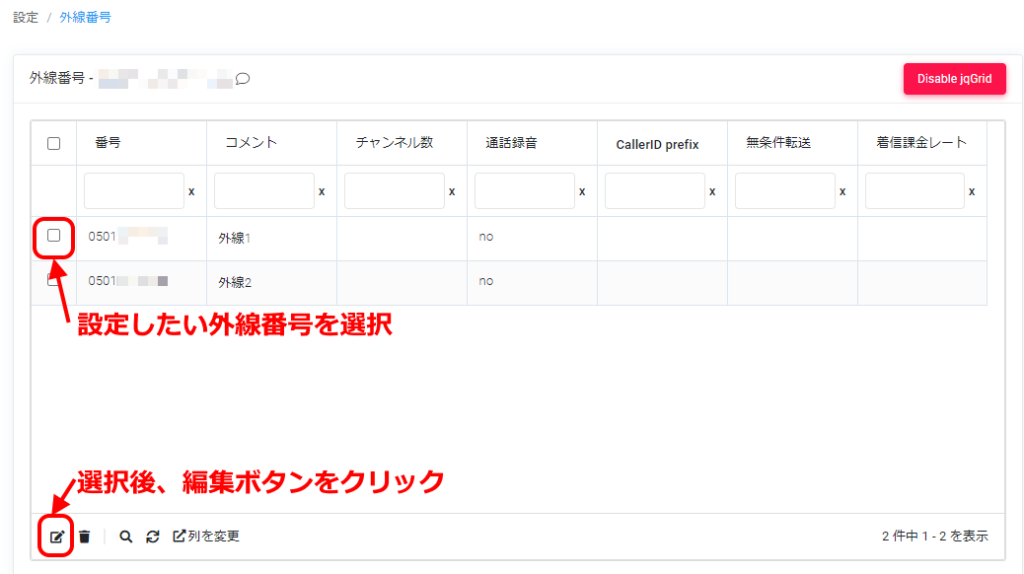Check the 外線1 row checkbox

tap(54, 236)
